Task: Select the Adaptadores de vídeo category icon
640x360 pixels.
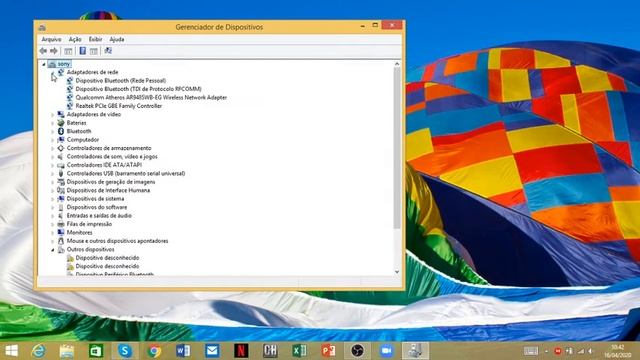Action: (61, 114)
